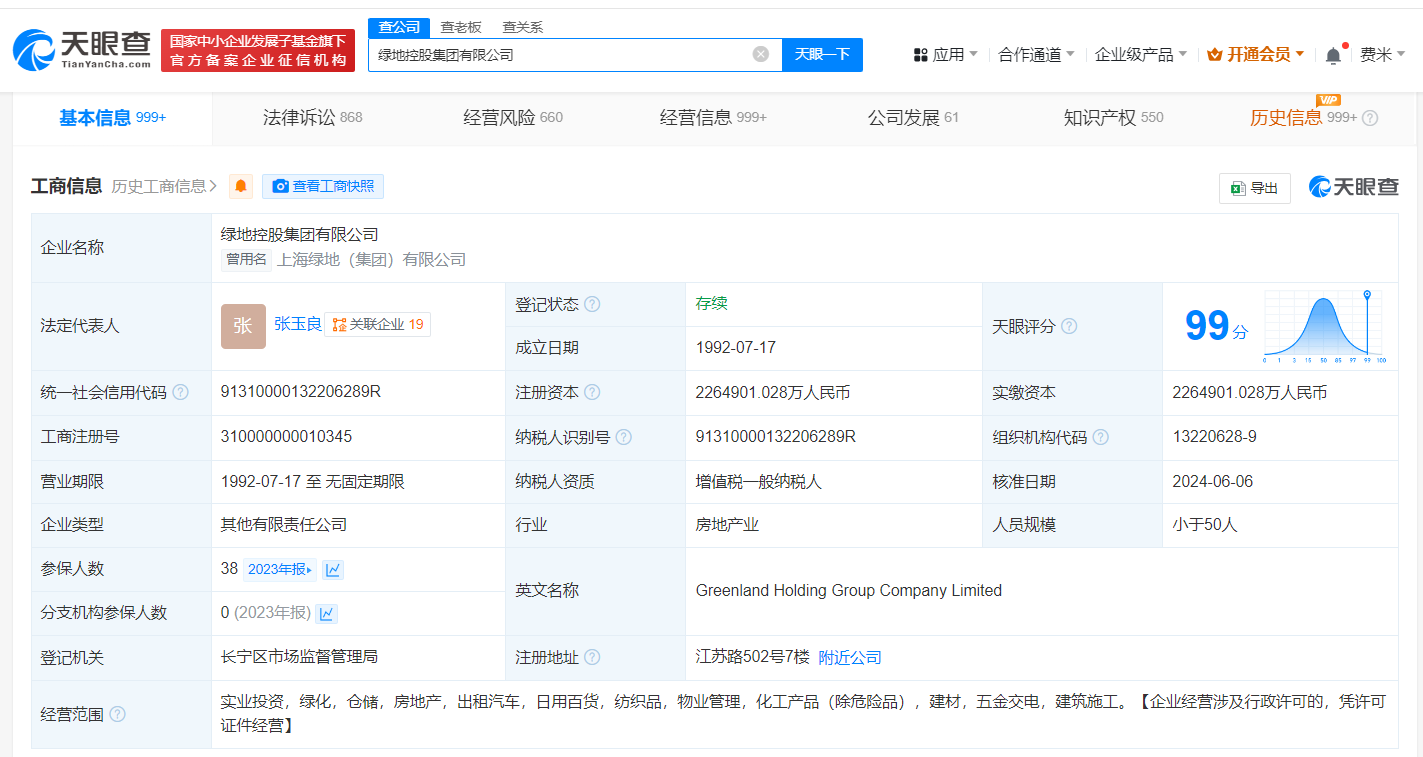This screenshot has width=1423, height=757.
Task: Click the 天眼评分 distribution curve chart
Action: pyautogui.click(x=1323, y=326)
